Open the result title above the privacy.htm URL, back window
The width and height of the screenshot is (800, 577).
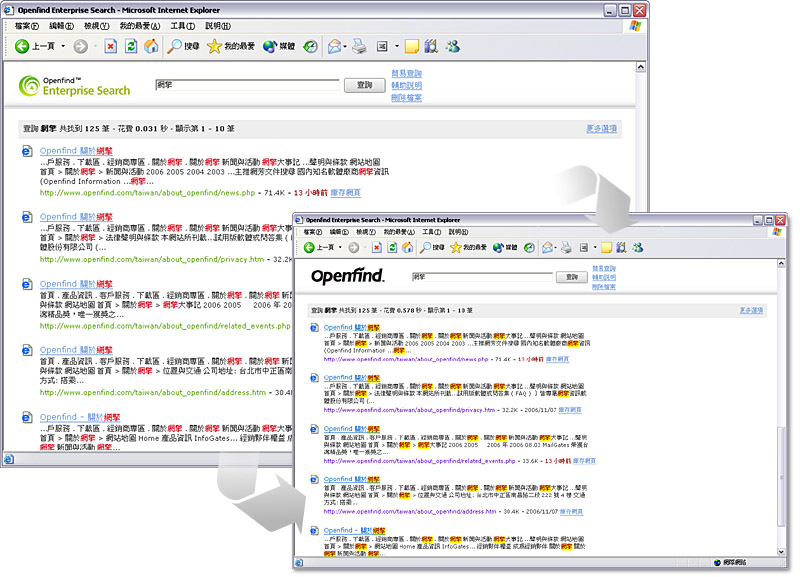click(76, 217)
